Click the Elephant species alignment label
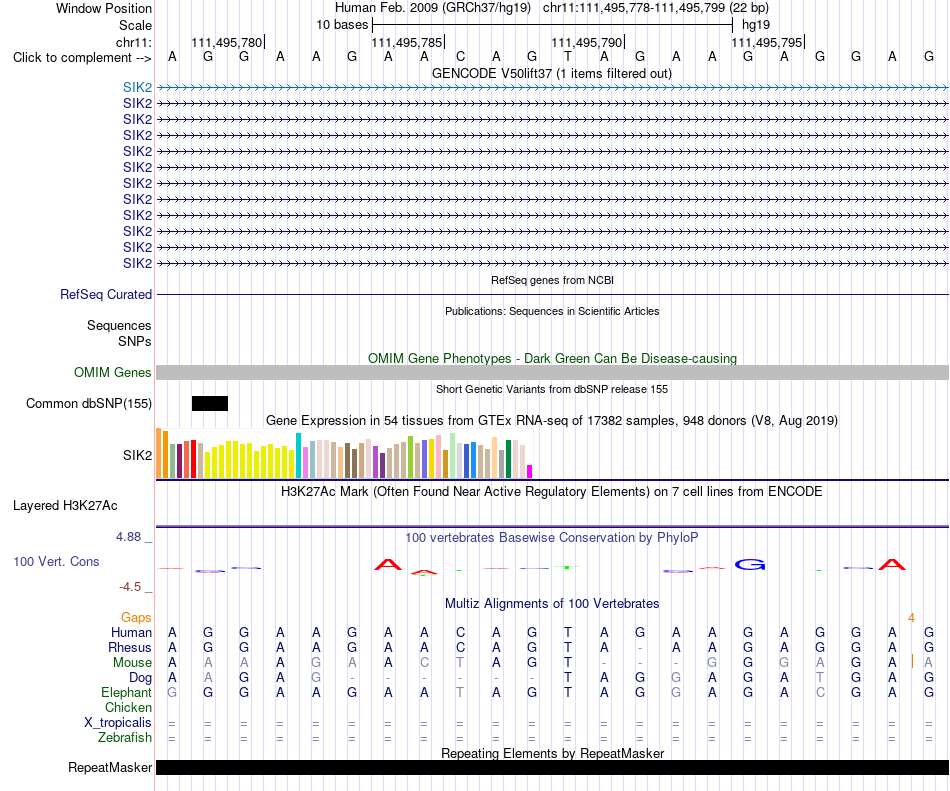The height and width of the screenshot is (791, 950). 126,692
